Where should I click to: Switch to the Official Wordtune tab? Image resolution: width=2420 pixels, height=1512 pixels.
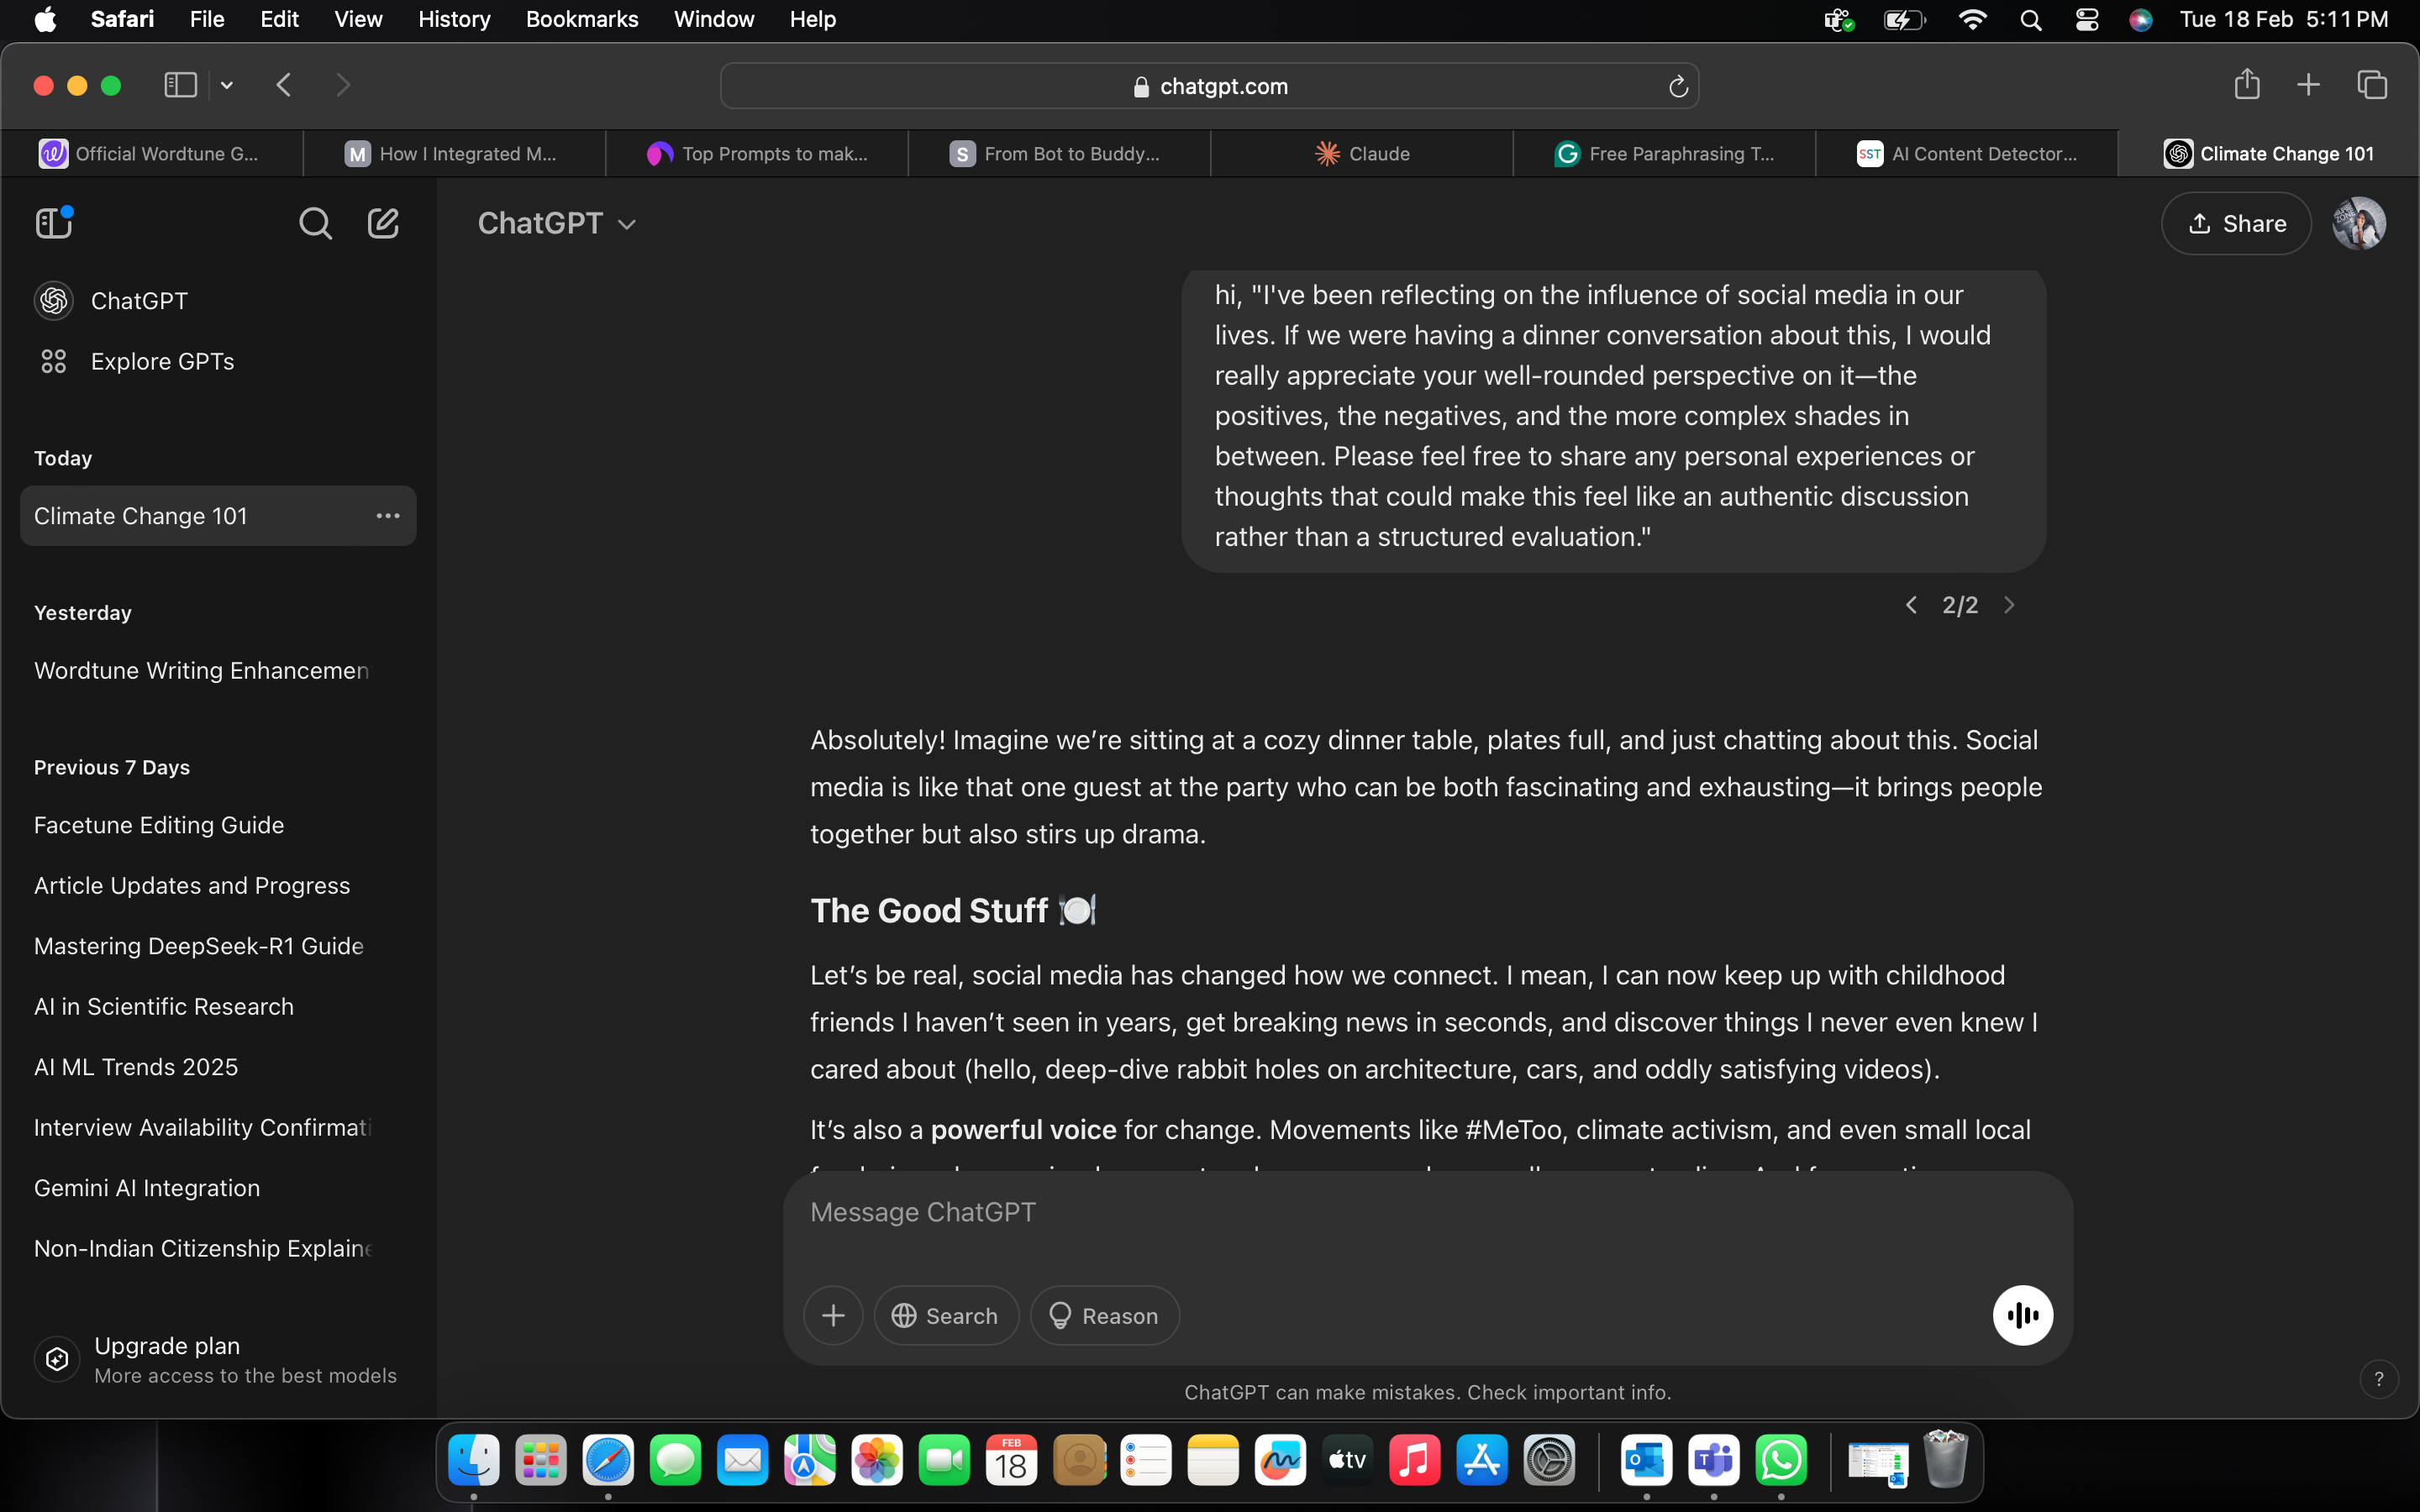tap(152, 154)
